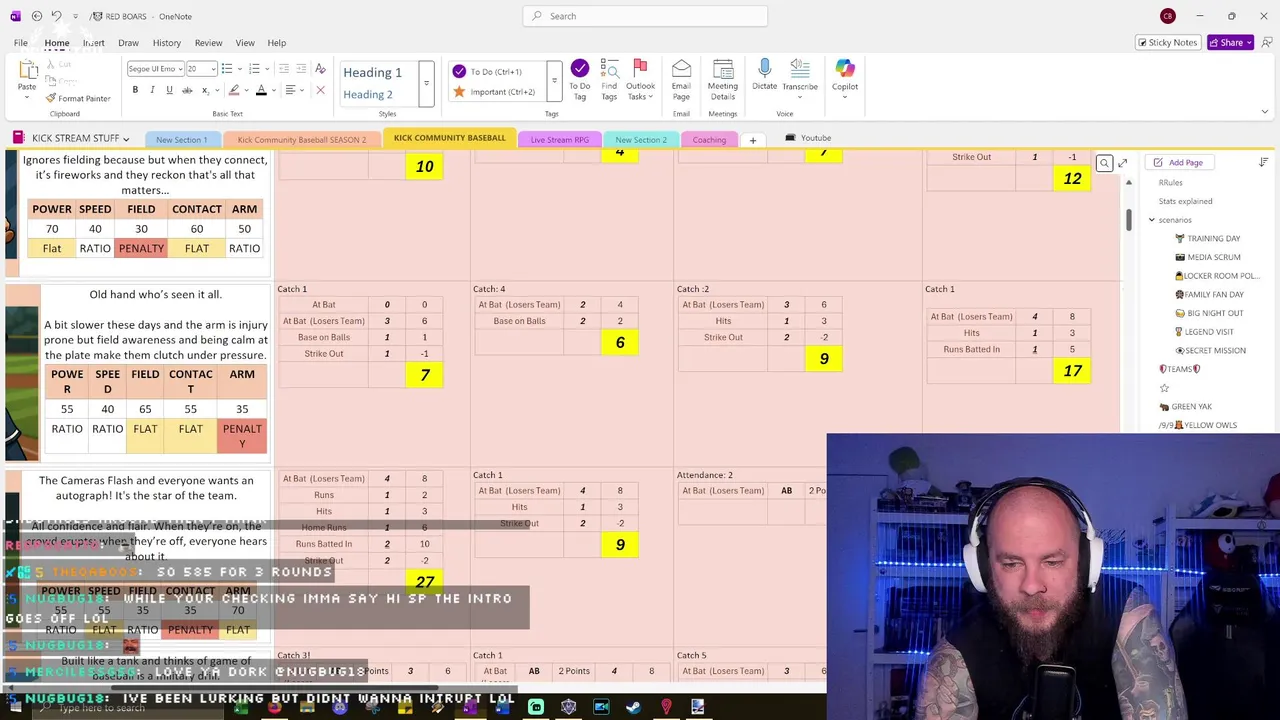The image size is (1280, 720).
Task: Click the Undo icon in title bar
Action: tap(57, 16)
